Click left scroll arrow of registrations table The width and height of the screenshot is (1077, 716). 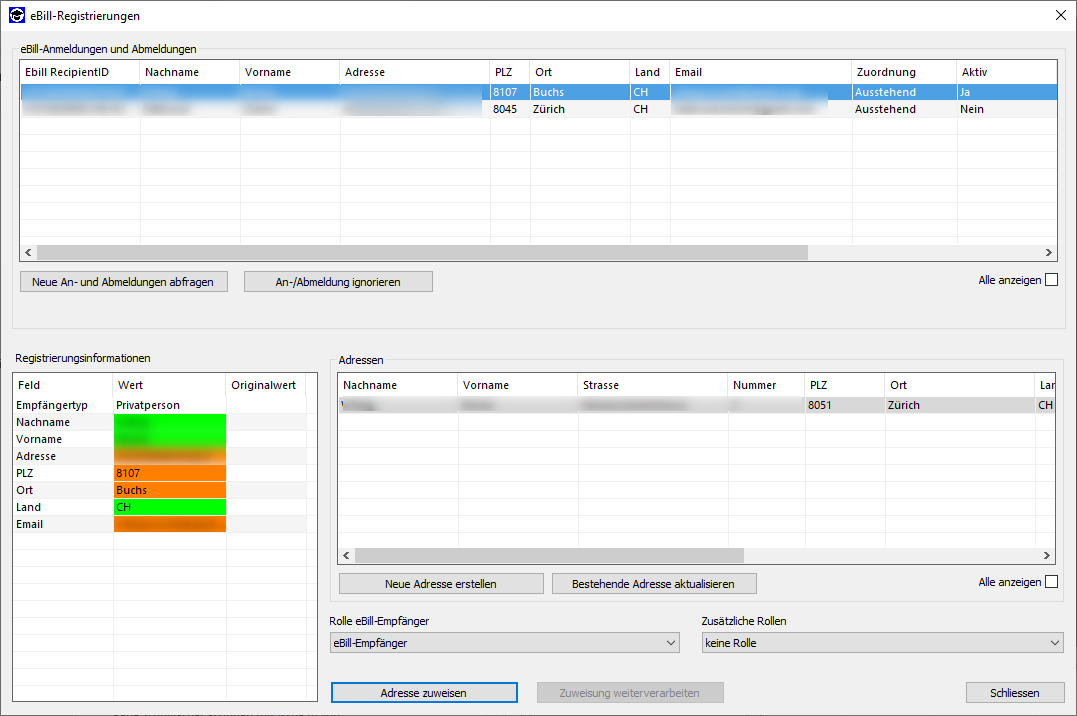[x=28, y=253]
